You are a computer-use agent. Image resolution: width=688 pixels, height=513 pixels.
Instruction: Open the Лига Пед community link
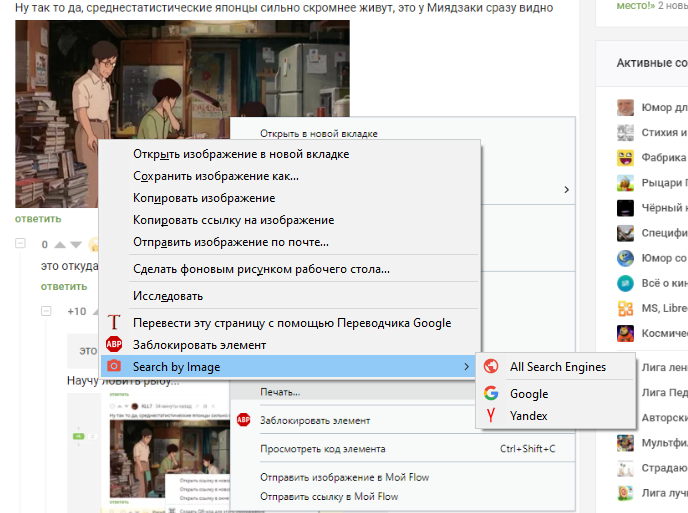click(x=664, y=392)
